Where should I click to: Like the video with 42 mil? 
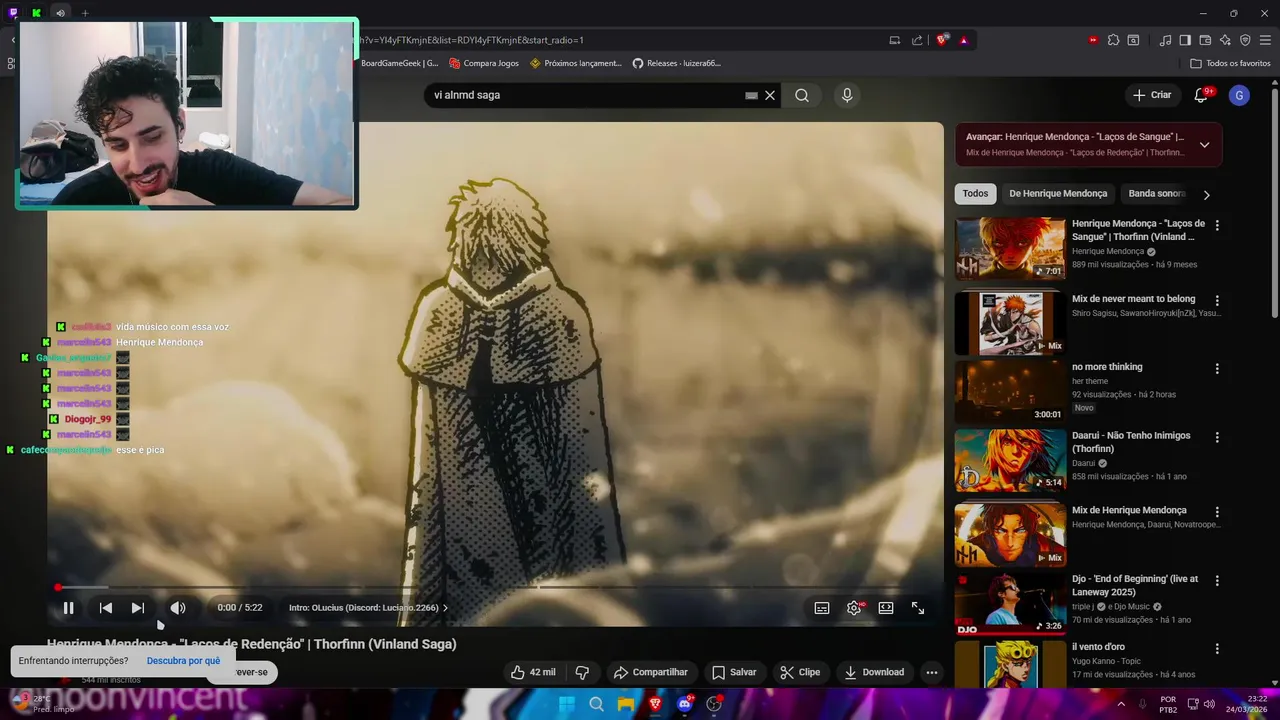point(533,672)
